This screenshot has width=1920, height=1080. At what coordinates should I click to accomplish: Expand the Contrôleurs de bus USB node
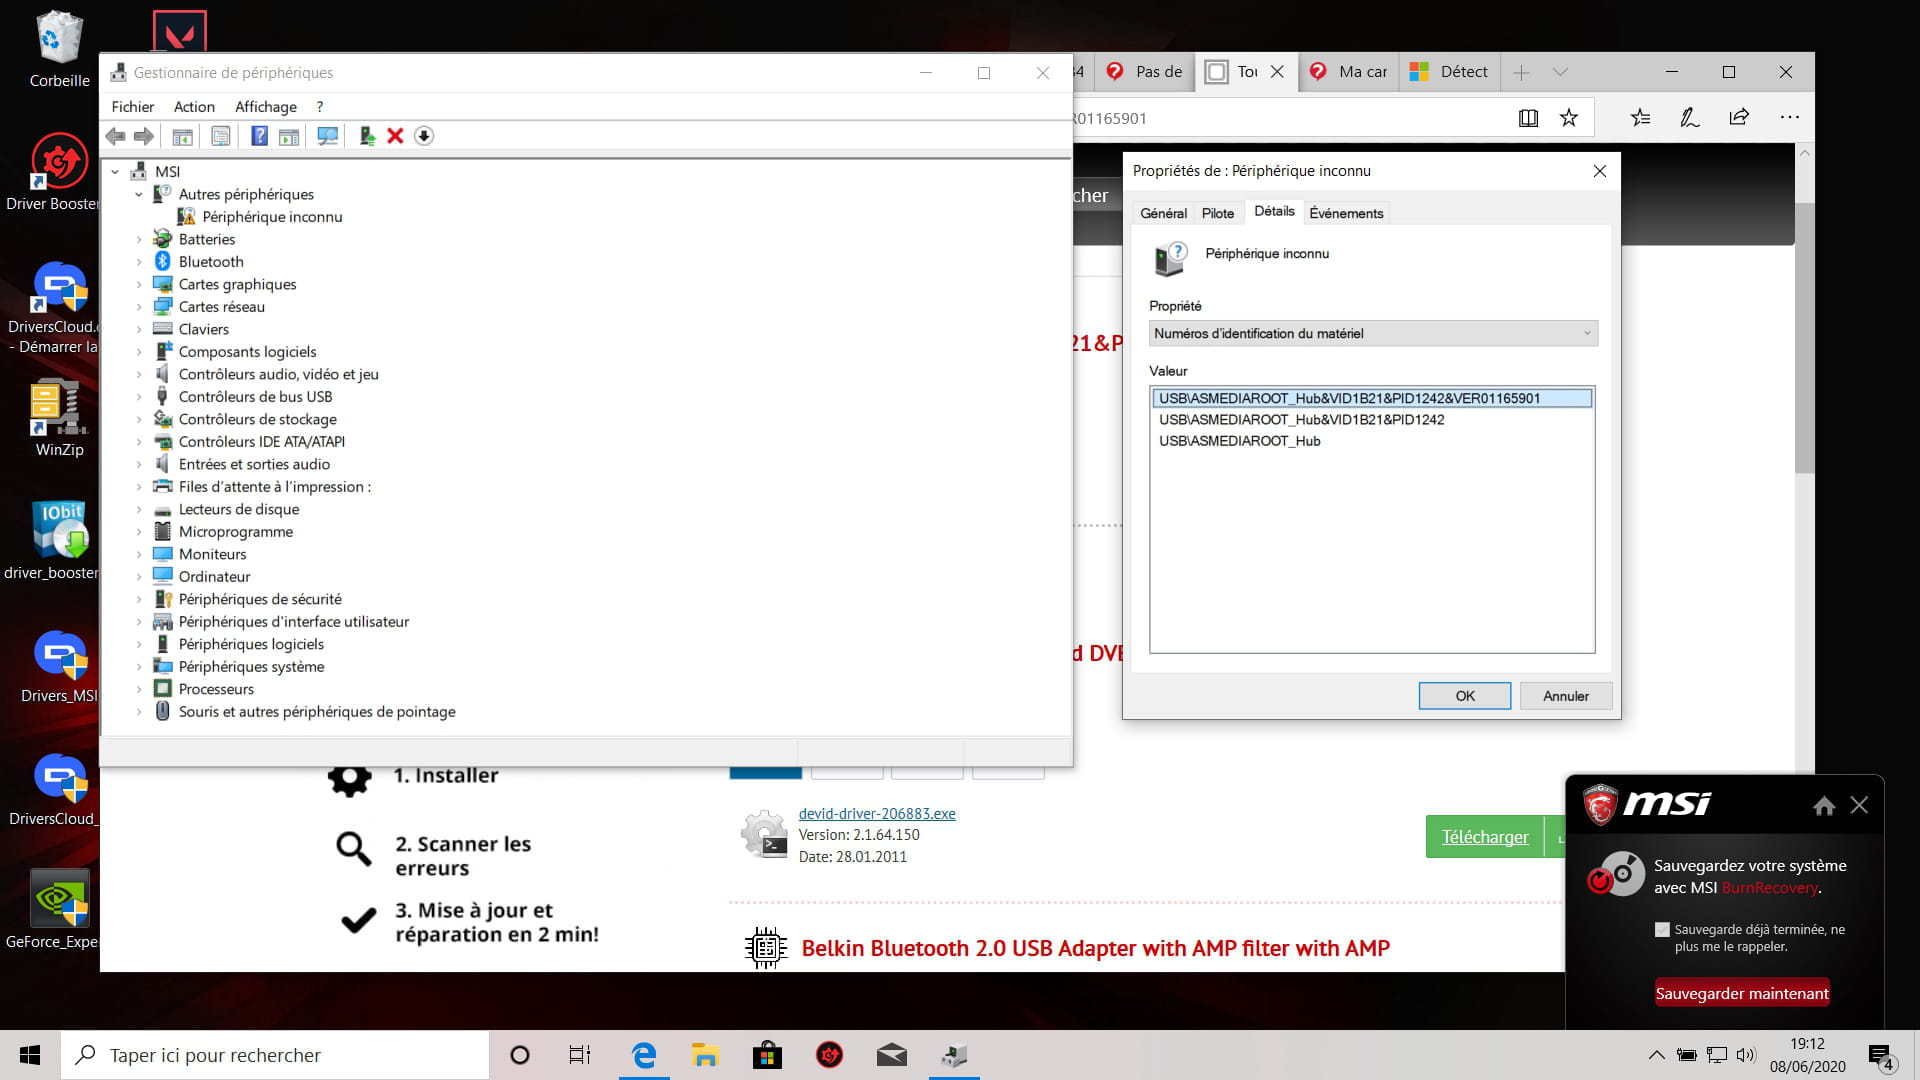pos(139,397)
